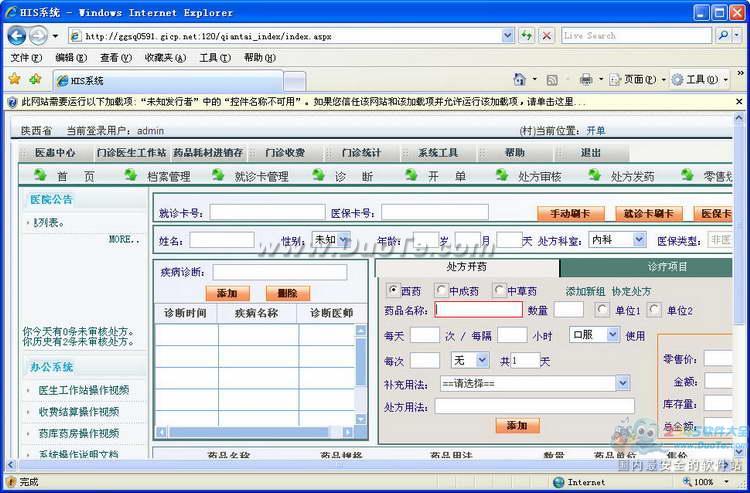Switch to the 诊疗项目 tab
750x493 pixels.
(667, 267)
